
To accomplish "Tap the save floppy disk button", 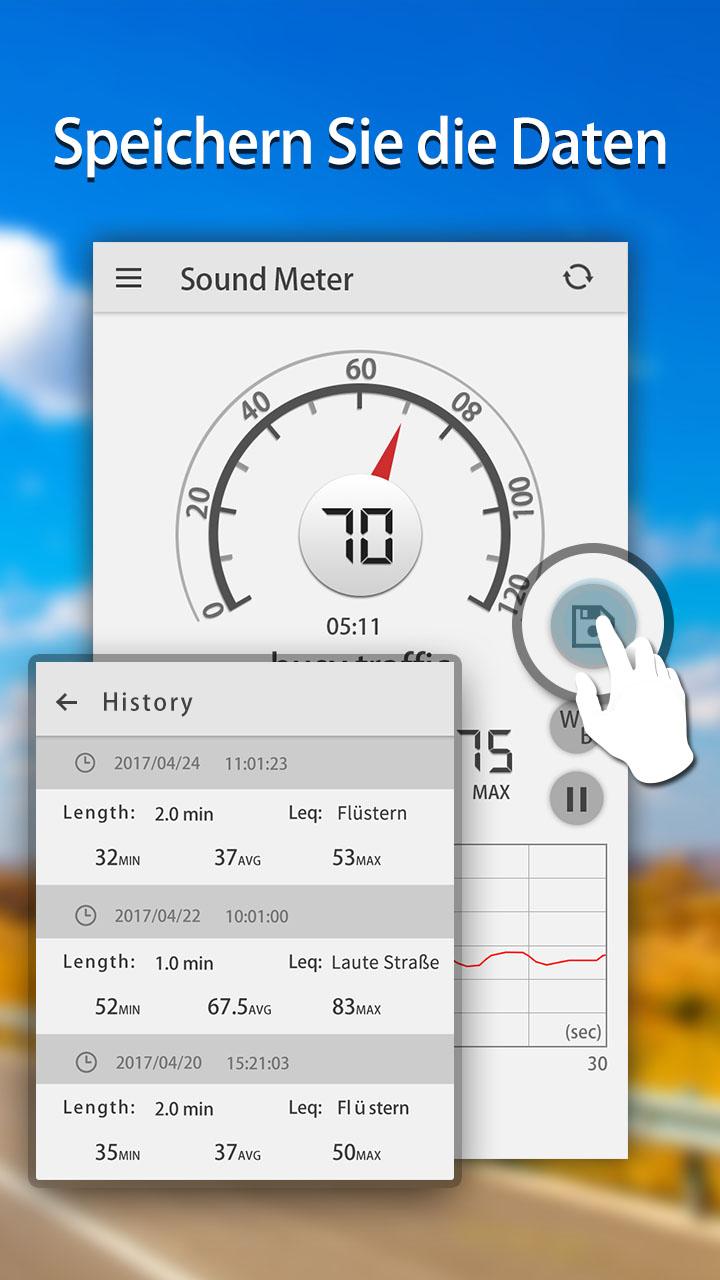I will [x=592, y=625].
